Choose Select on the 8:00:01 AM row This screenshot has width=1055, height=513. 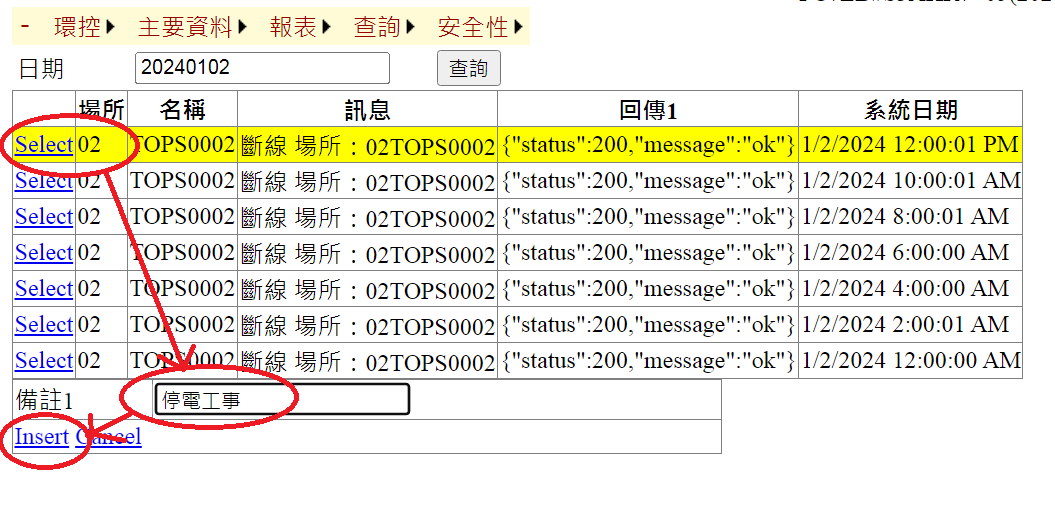44,217
